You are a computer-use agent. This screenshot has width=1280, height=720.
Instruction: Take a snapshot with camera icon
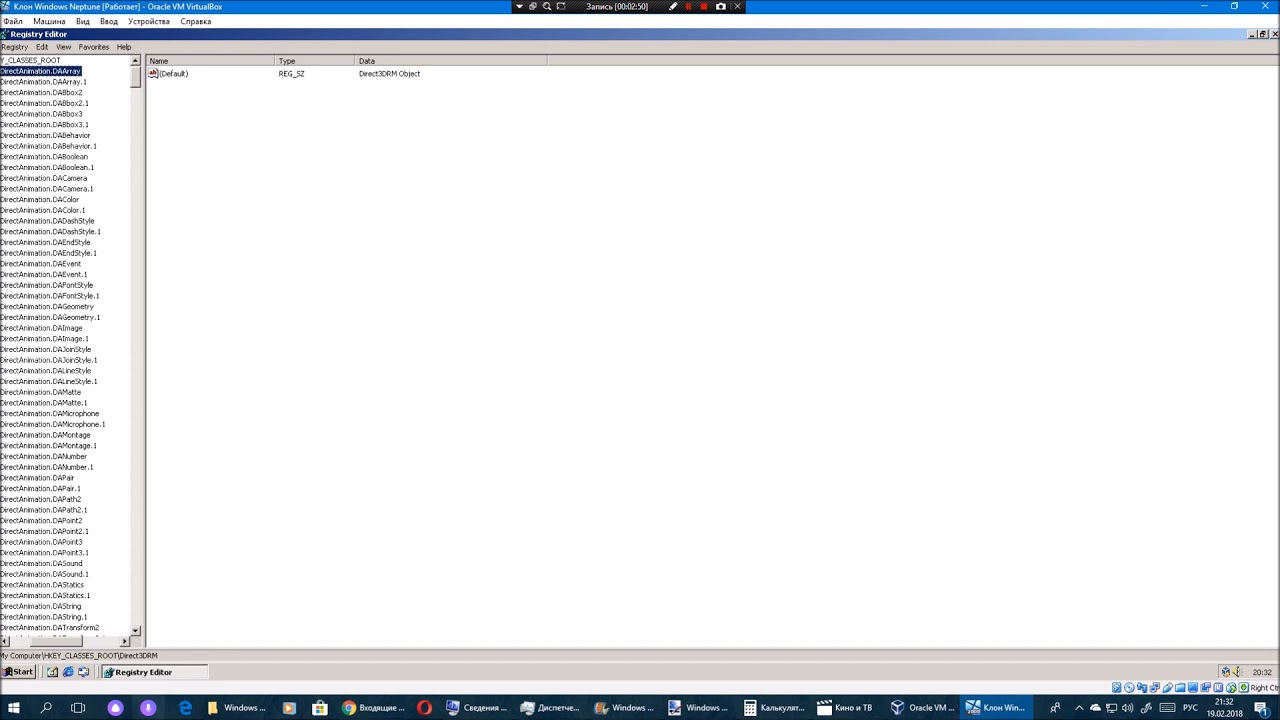point(721,6)
